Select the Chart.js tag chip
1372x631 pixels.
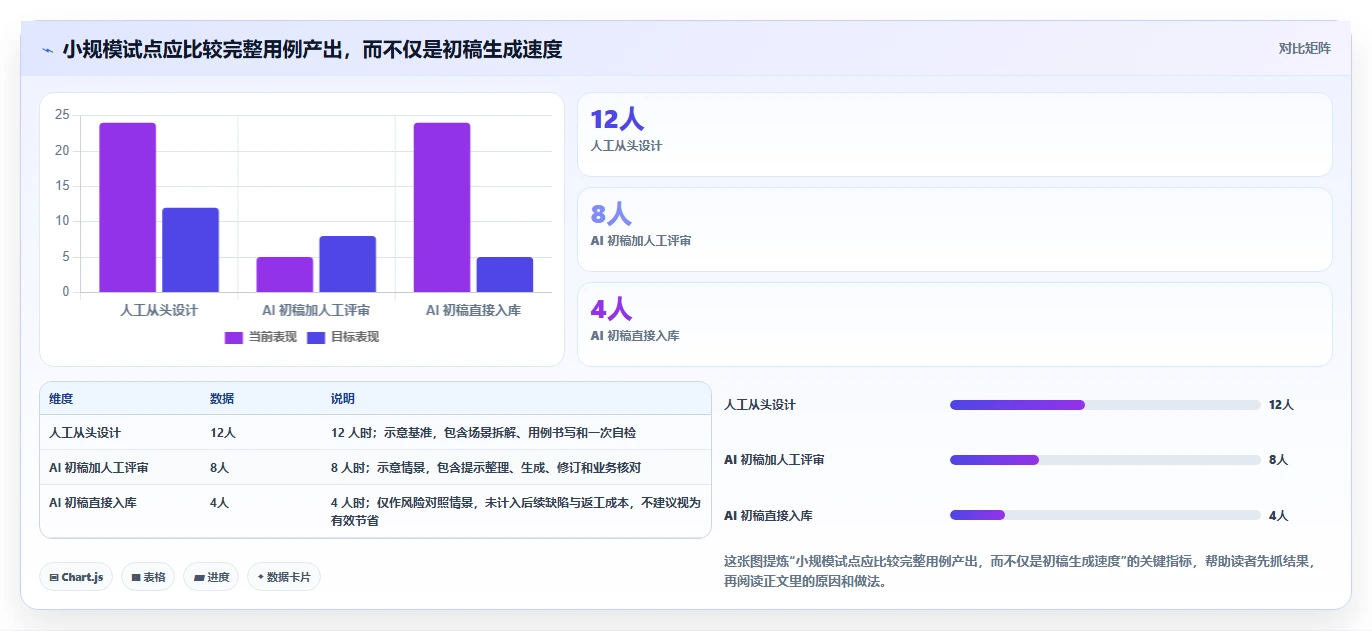(x=76, y=577)
